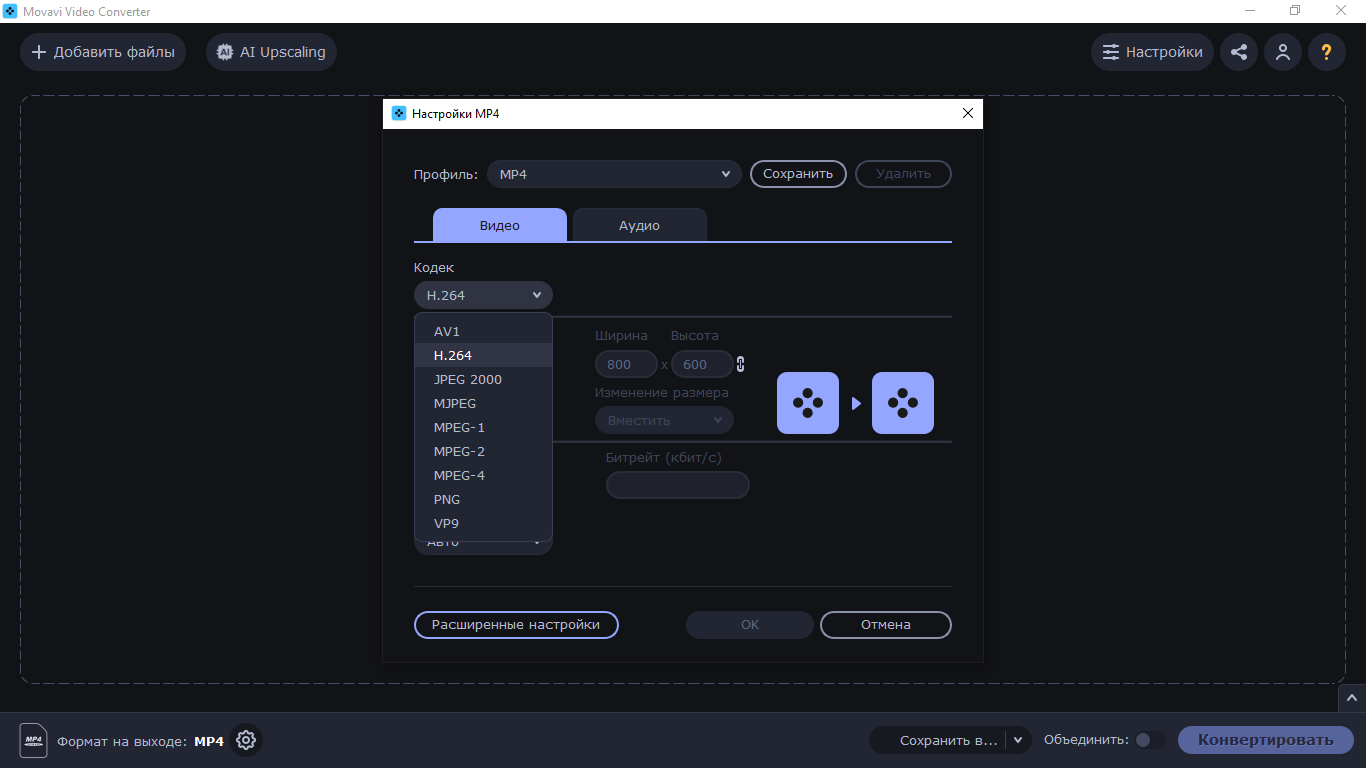The height and width of the screenshot is (768, 1366).
Task: Collapse the Кодек H.264 dropdown
Action: tap(483, 295)
